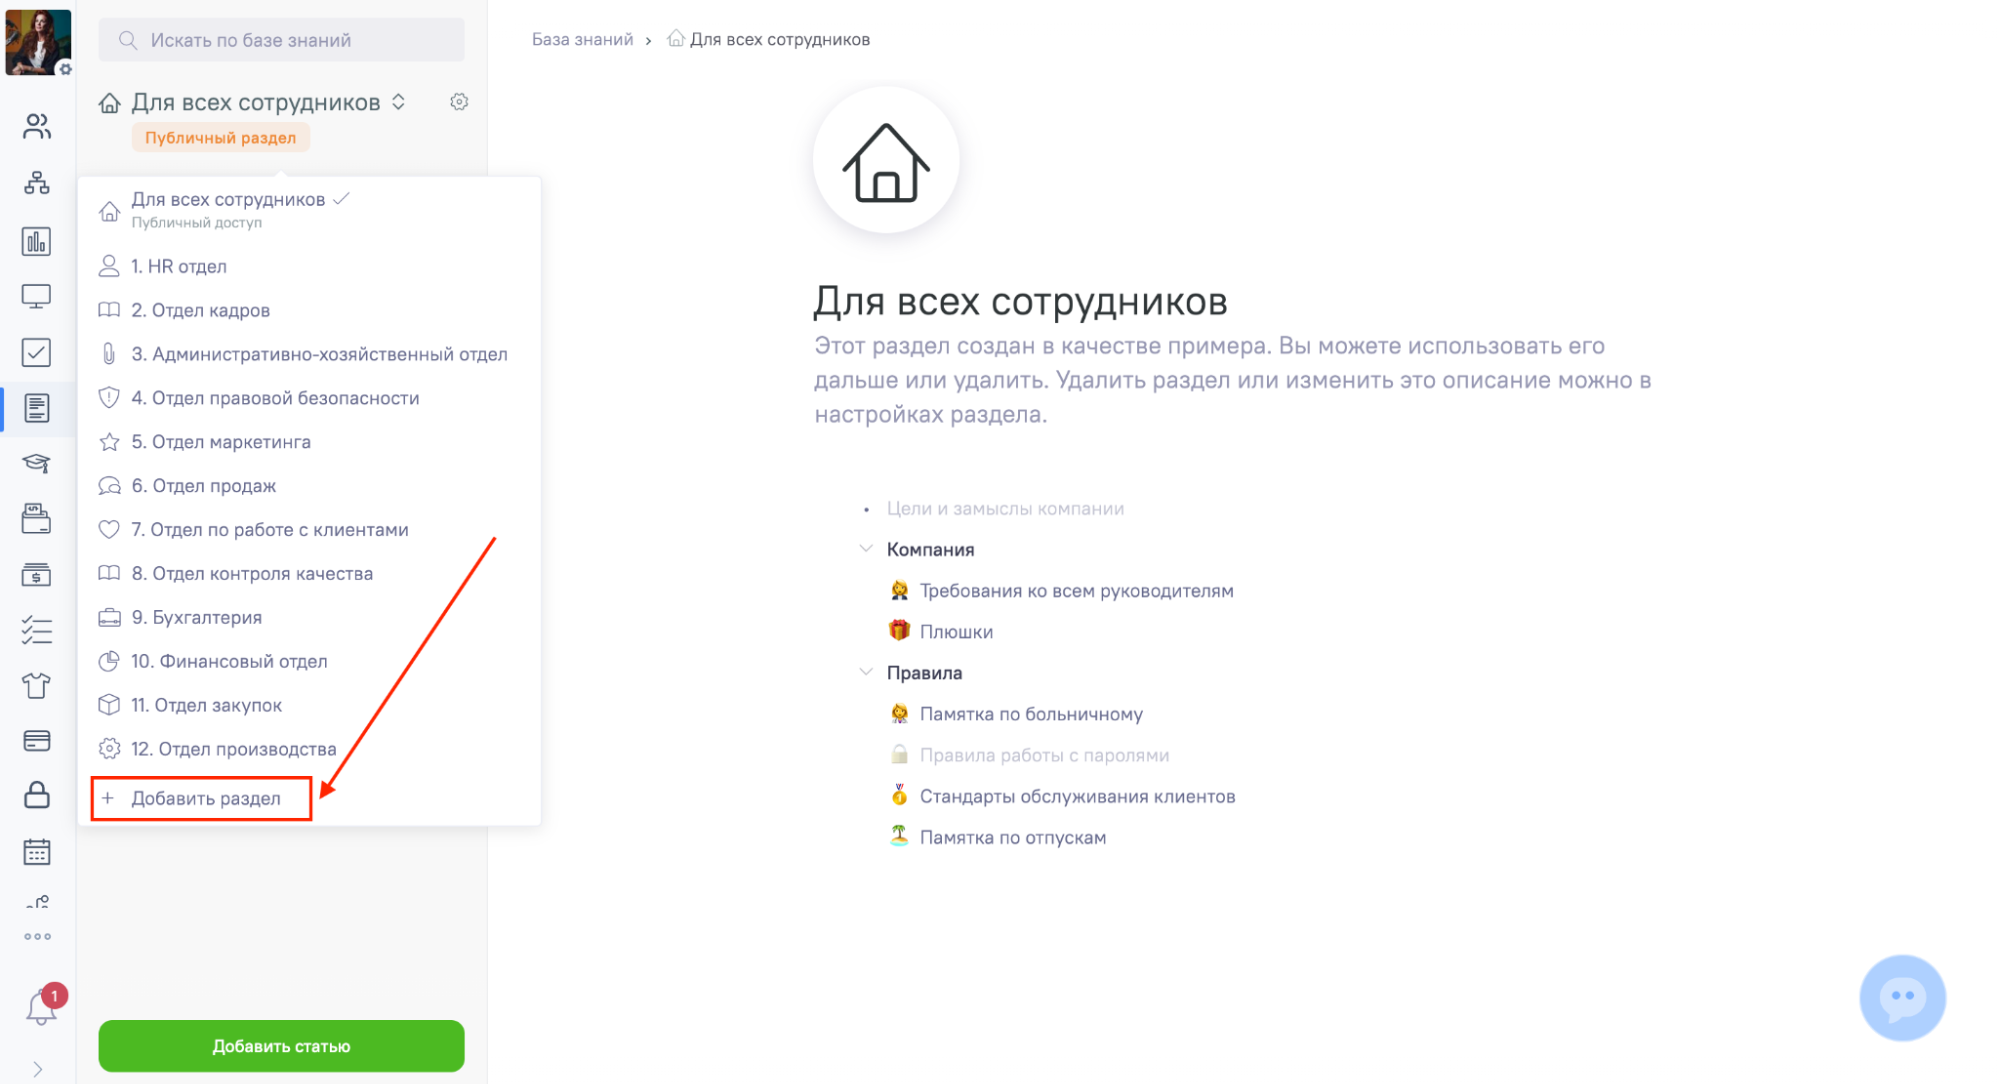Click the notifications bell icon
Viewport: 1999px width, 1085px height.
pos(41,1006)
